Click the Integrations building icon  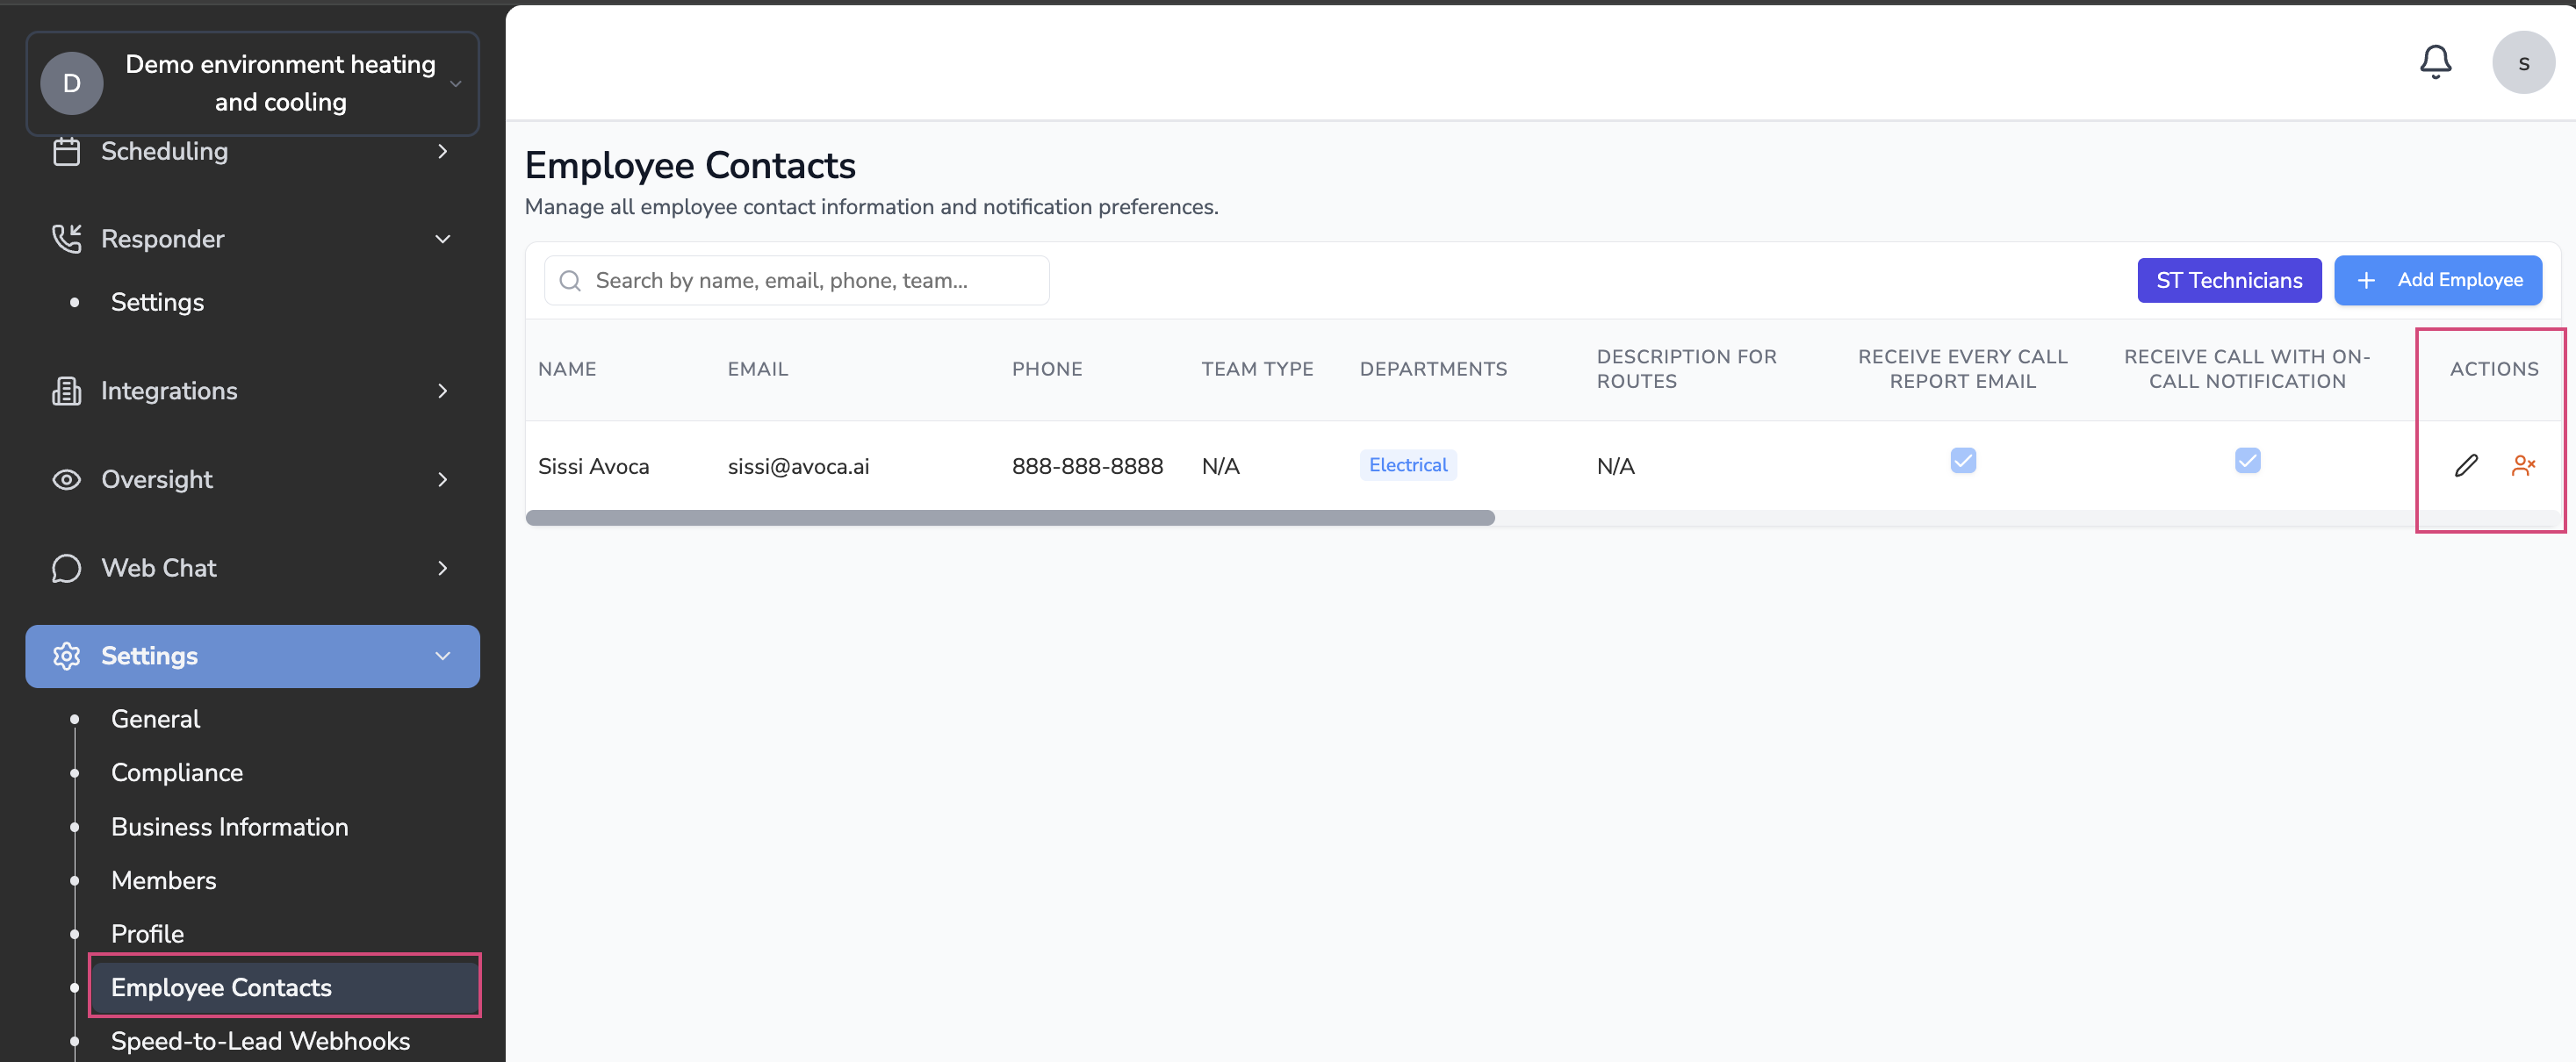(66, 391)
